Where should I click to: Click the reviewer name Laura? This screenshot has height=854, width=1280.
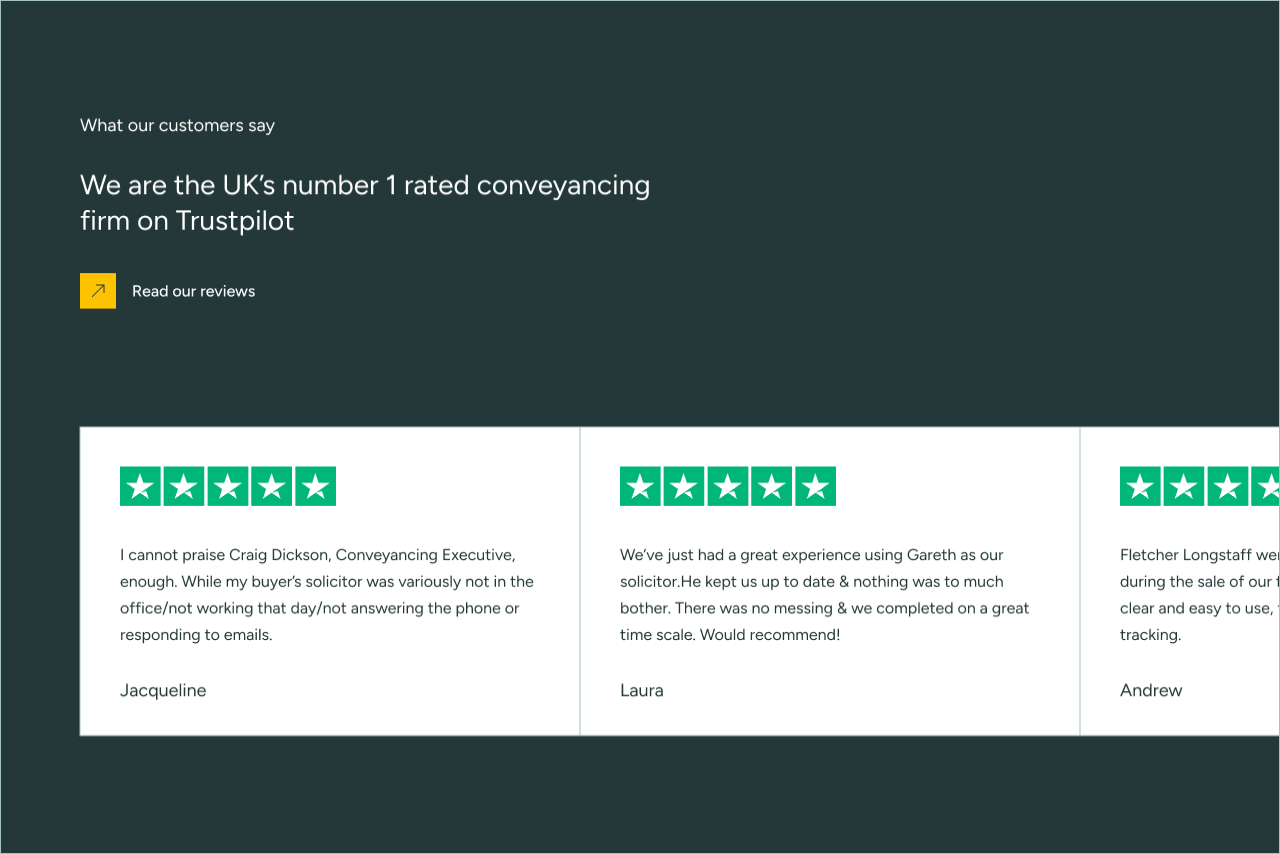pyautogui.click(x=642, y=690)
